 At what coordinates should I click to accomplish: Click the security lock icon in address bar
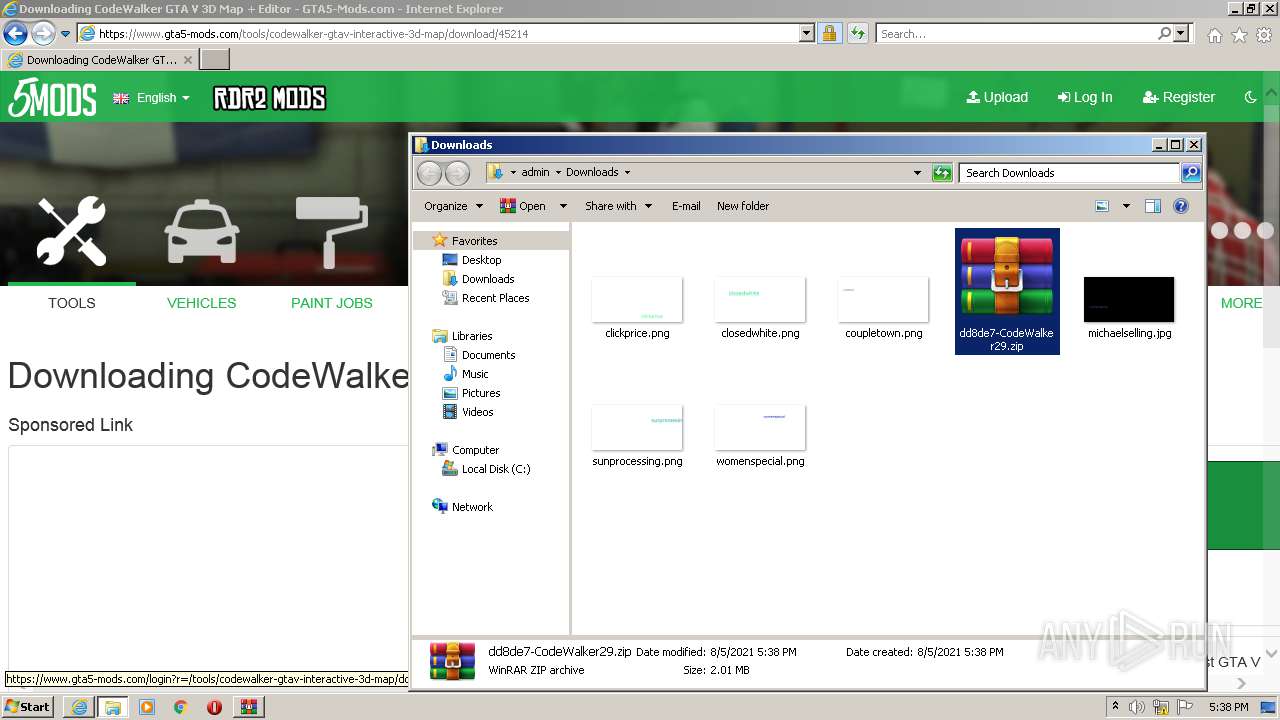point(829,33)
